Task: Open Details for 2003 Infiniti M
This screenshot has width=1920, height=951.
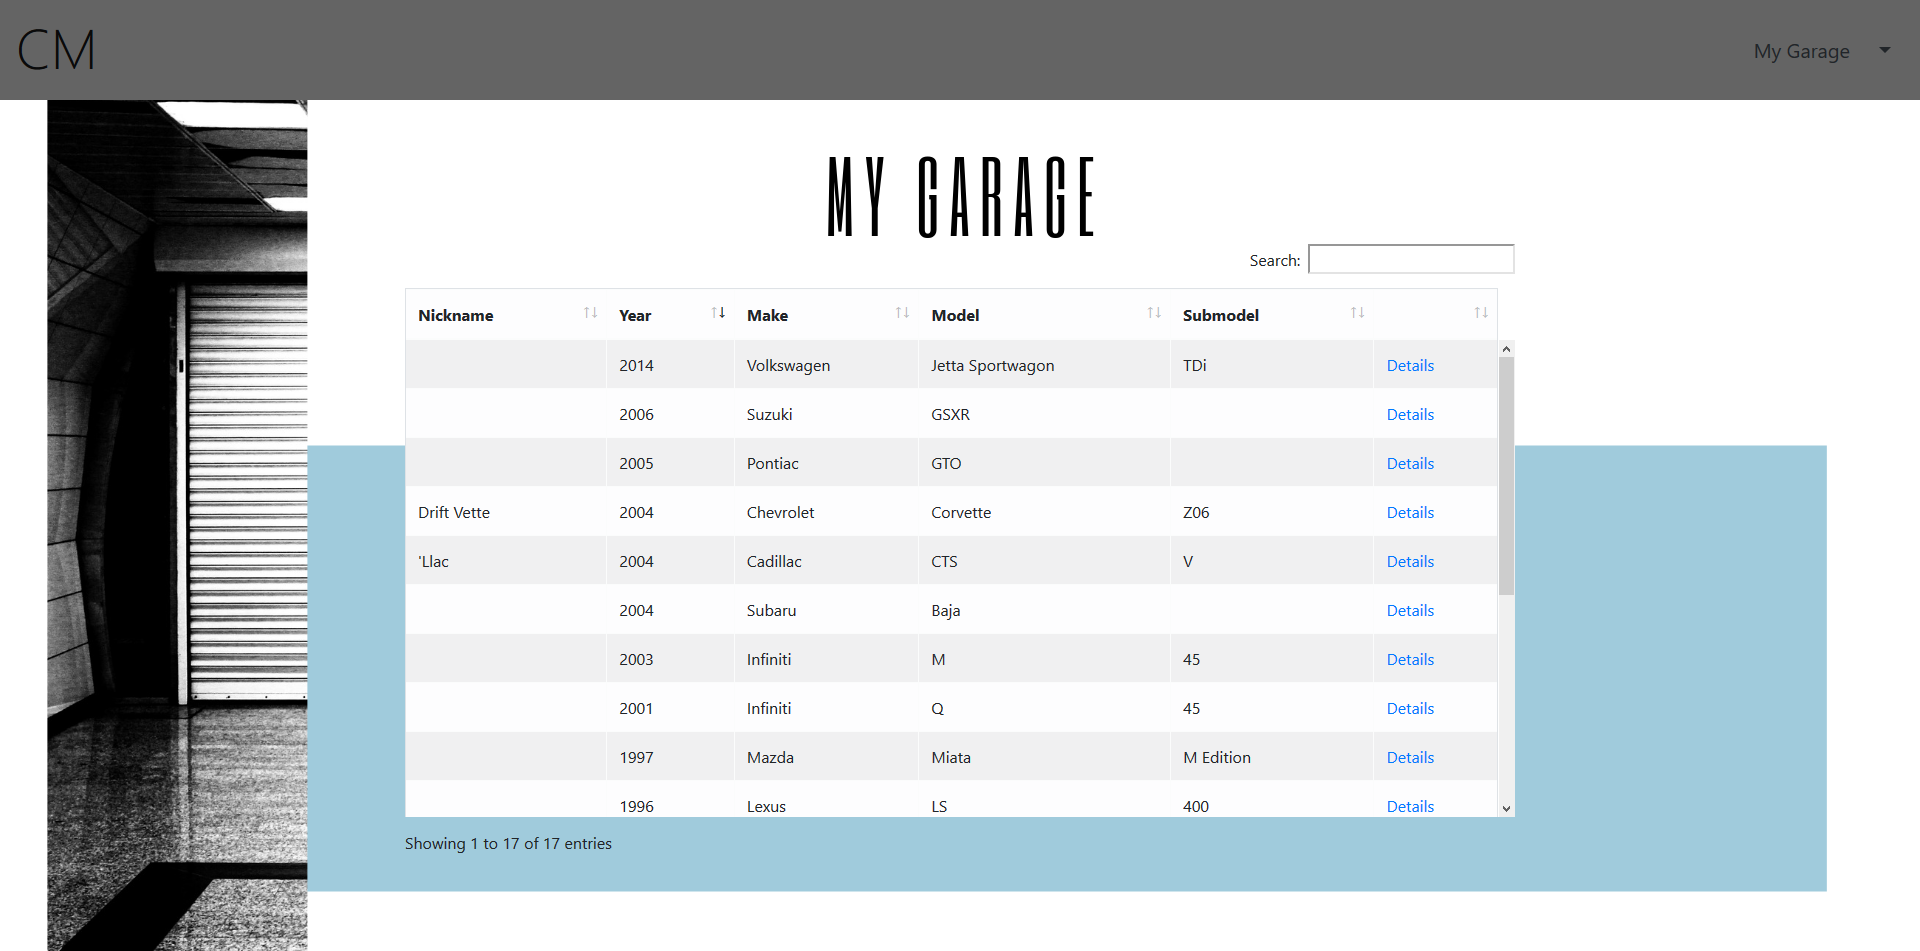Action: pyautogui.click(x=1410, y=660)
